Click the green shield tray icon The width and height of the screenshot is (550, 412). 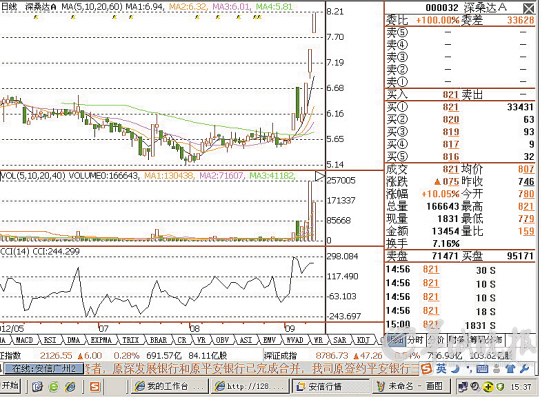coord(500,387)
